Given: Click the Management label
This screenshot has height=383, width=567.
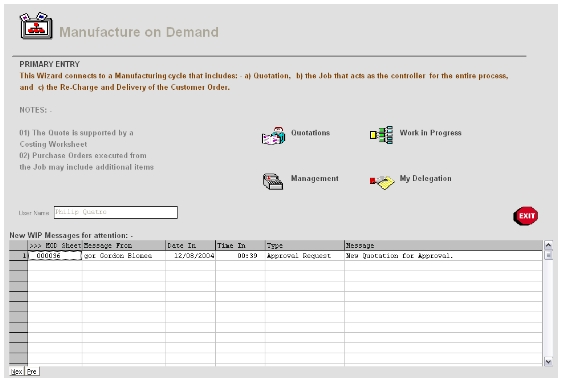Looking at the screenshot, I should pos(315,178).
